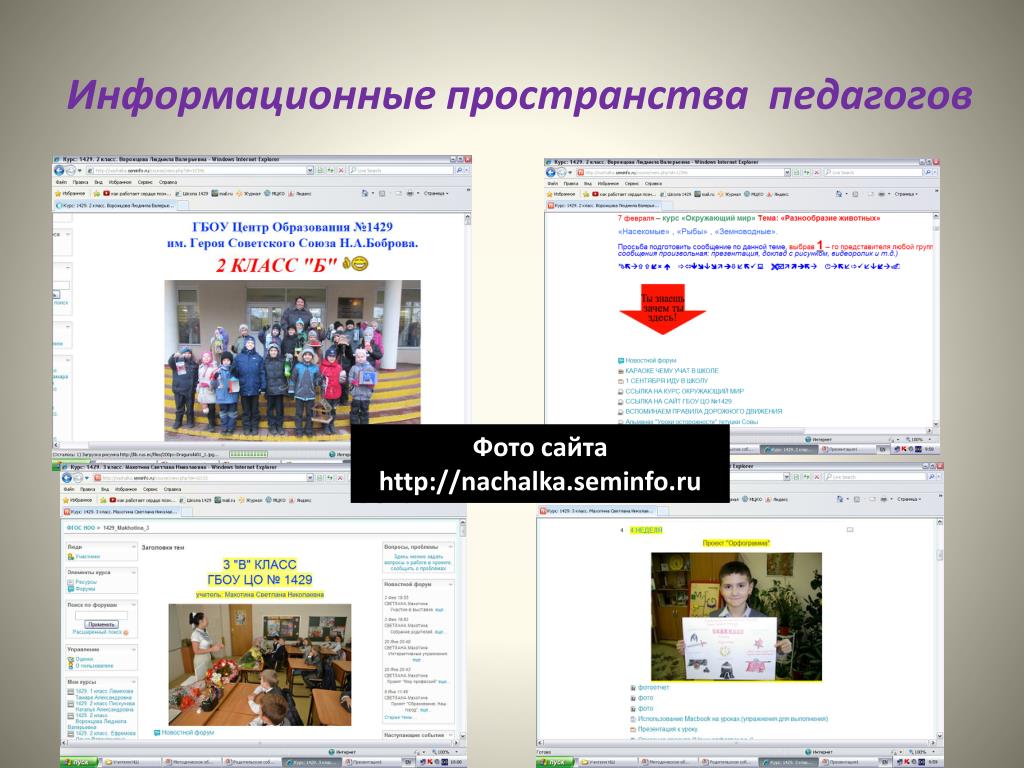1024x768 pixels.
Task: Open Журнал favorite in top-left browser window
Action: point(248,193)
